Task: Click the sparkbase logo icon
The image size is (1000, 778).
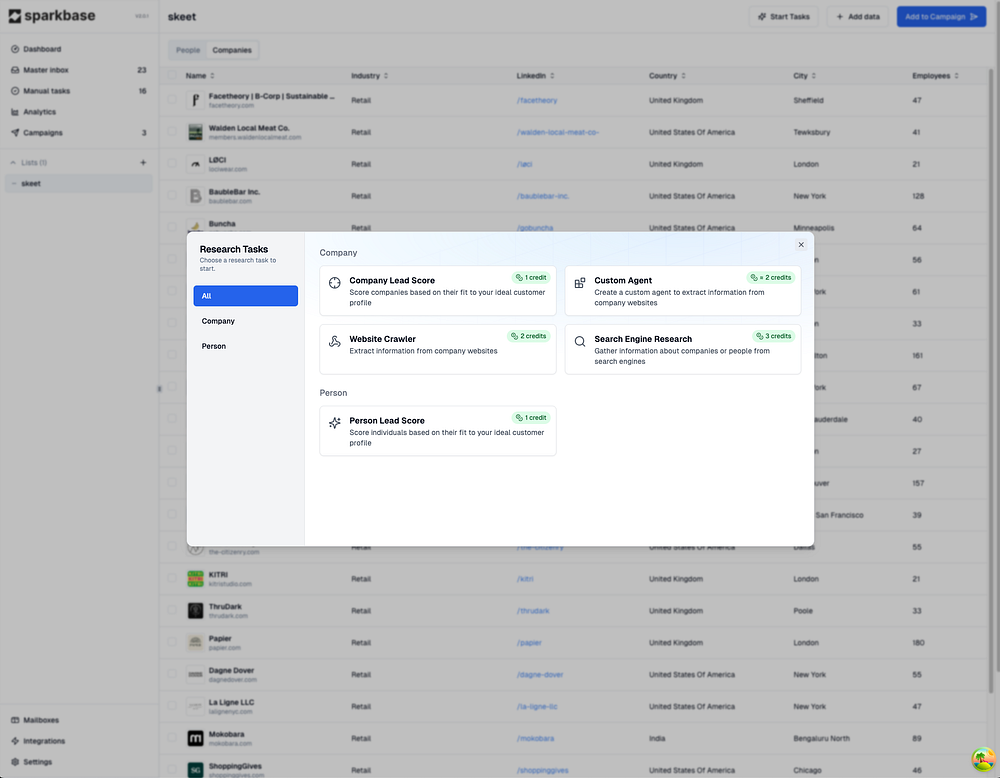Action: [x=15, y=16]
